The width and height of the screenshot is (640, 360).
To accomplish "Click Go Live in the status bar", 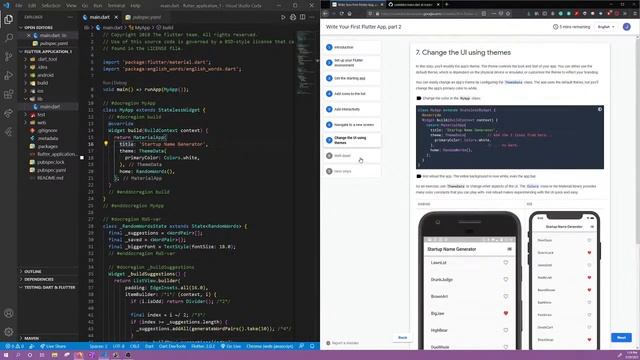I will click(x=231, y=346).
